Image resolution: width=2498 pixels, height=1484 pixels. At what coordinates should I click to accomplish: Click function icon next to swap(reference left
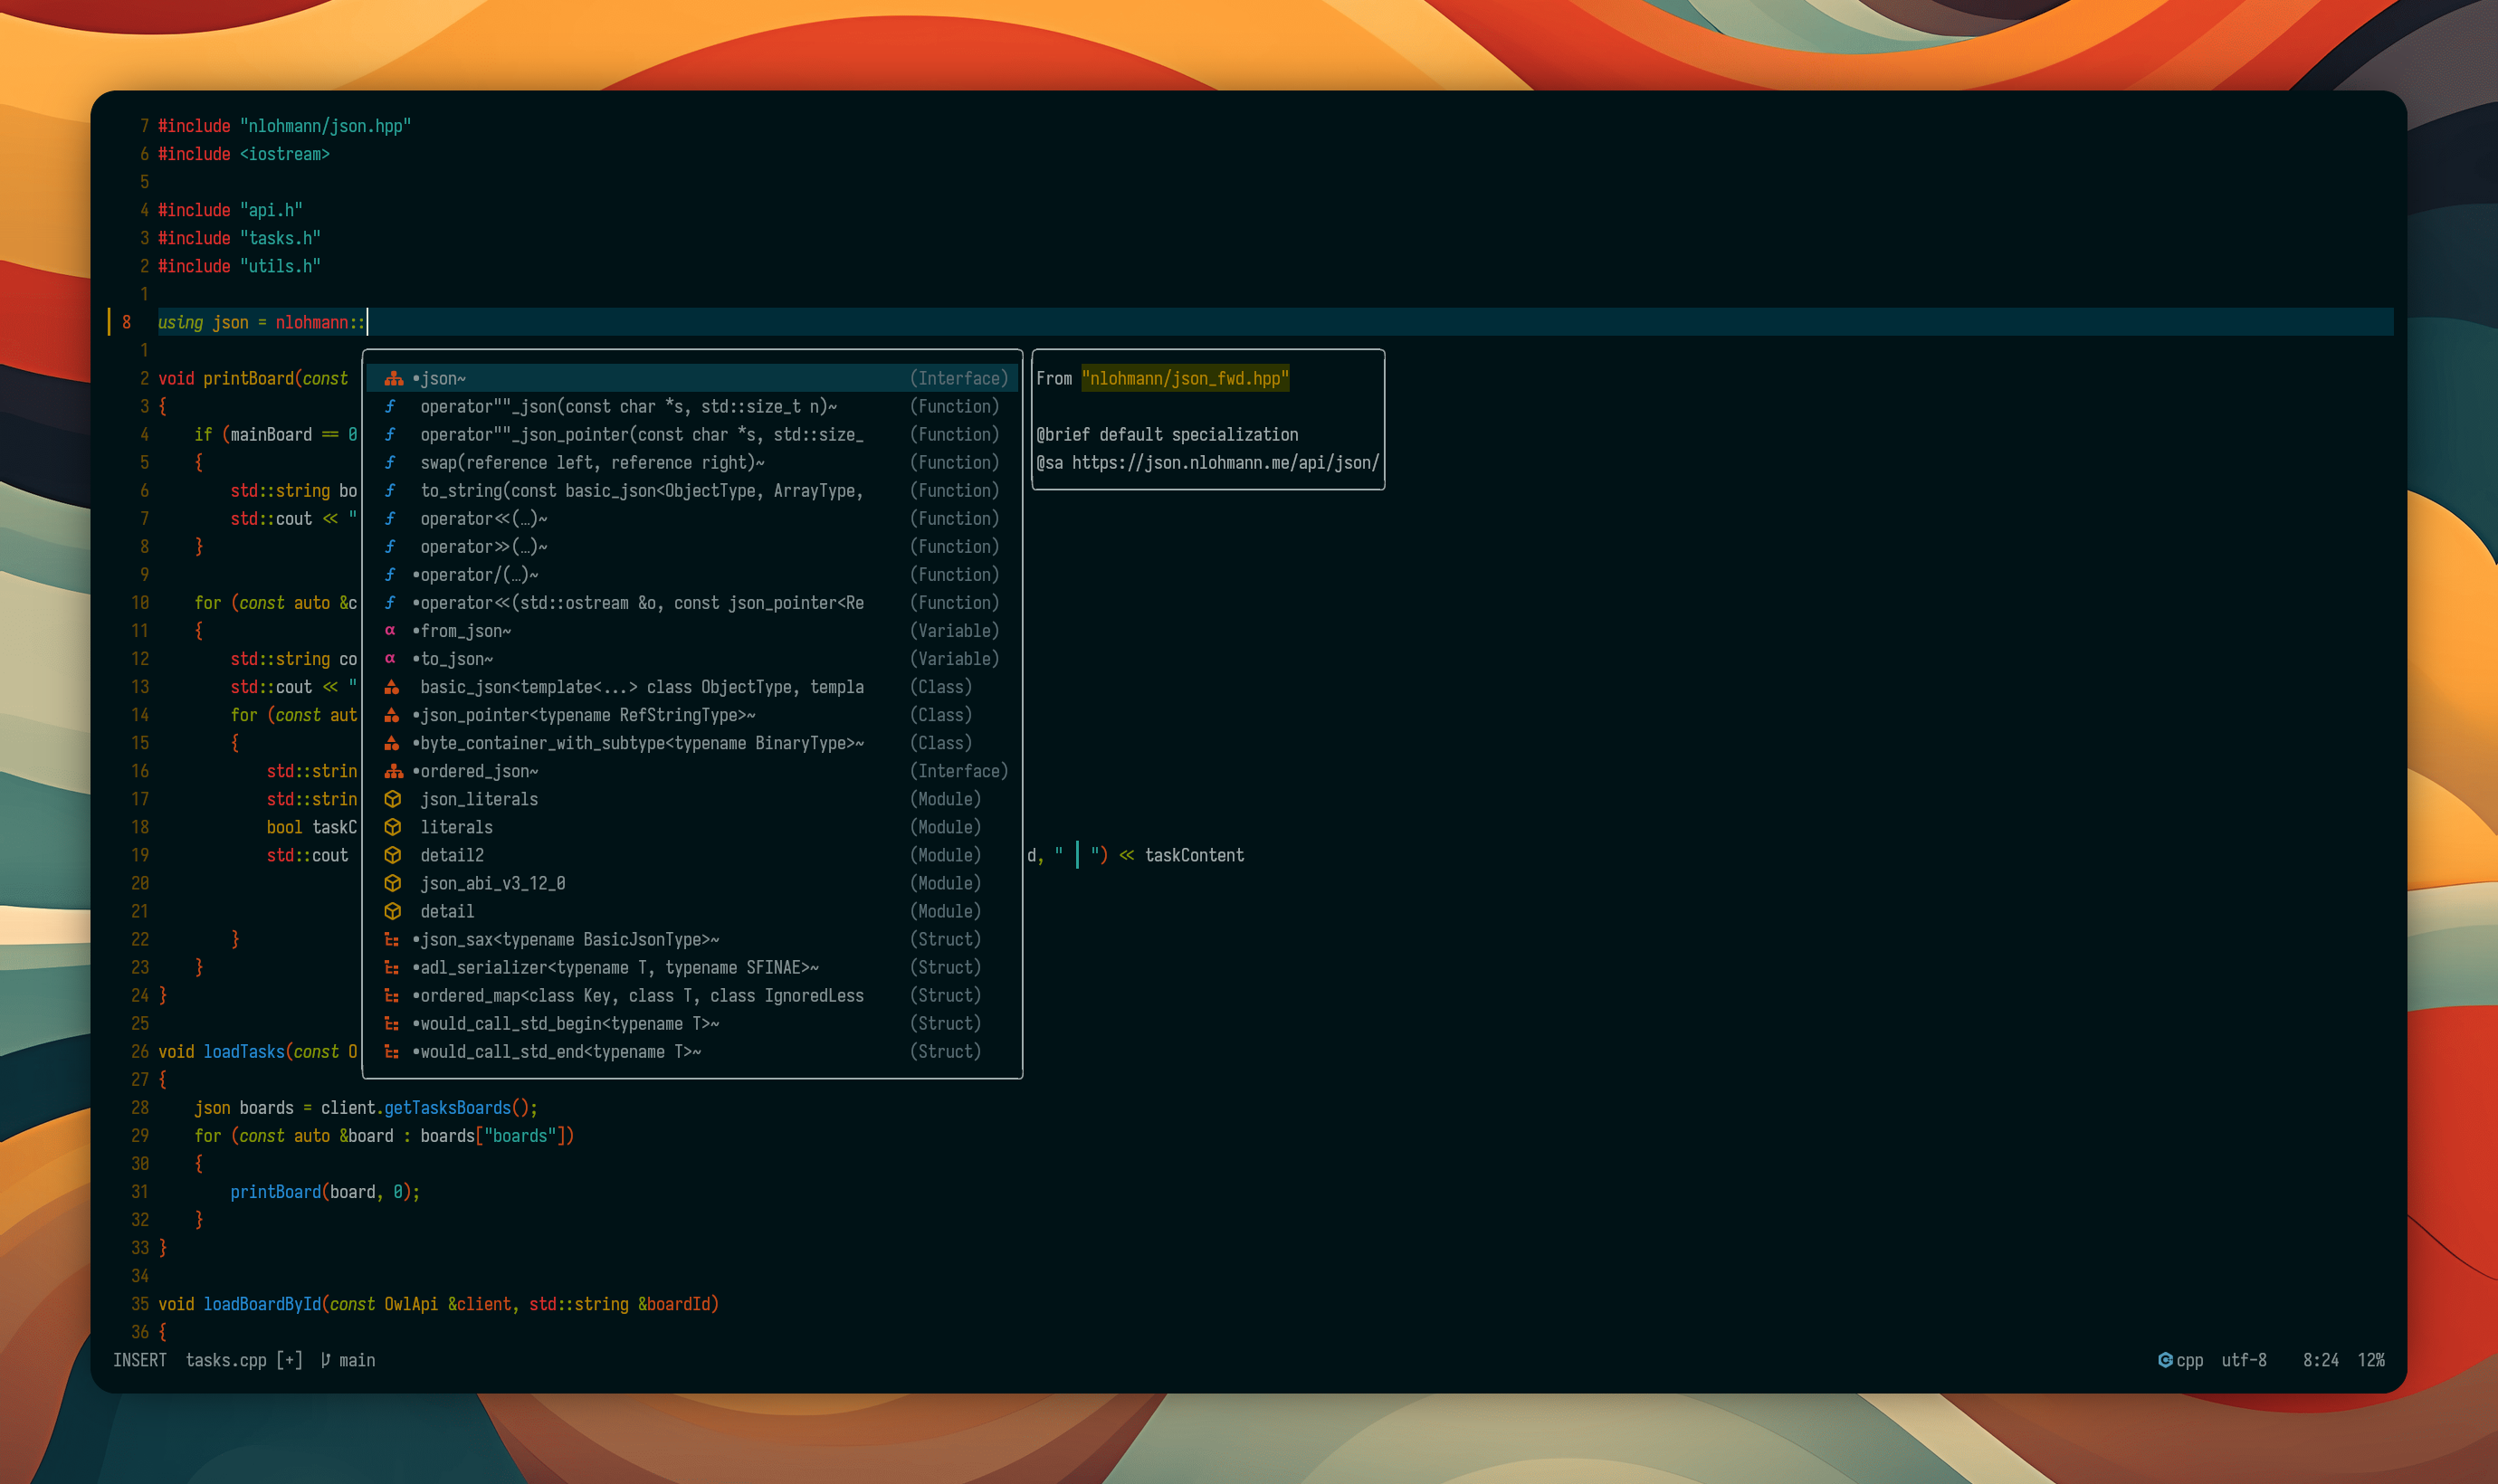[x=390, y=463]
